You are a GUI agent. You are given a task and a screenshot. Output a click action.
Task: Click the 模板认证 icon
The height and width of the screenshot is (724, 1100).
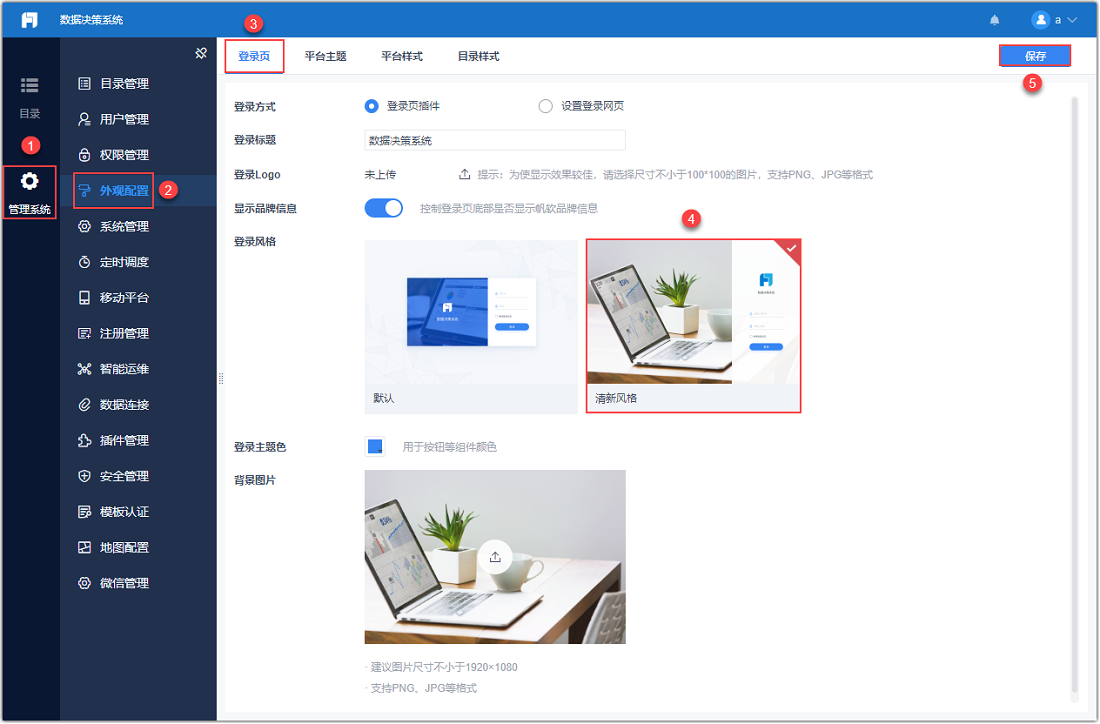coord(84,511)
